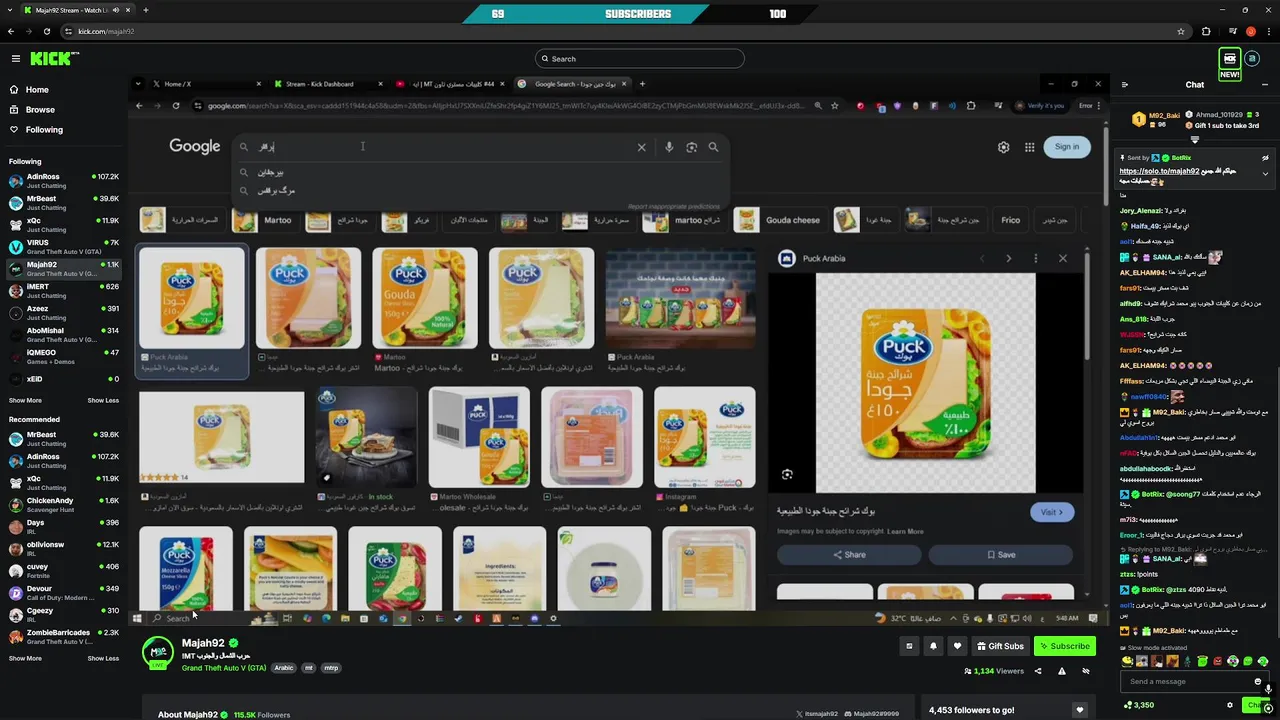1280x720 pixels.
Task: Expand Recommended with bottom Show More
Action: [x=25, y=658]
